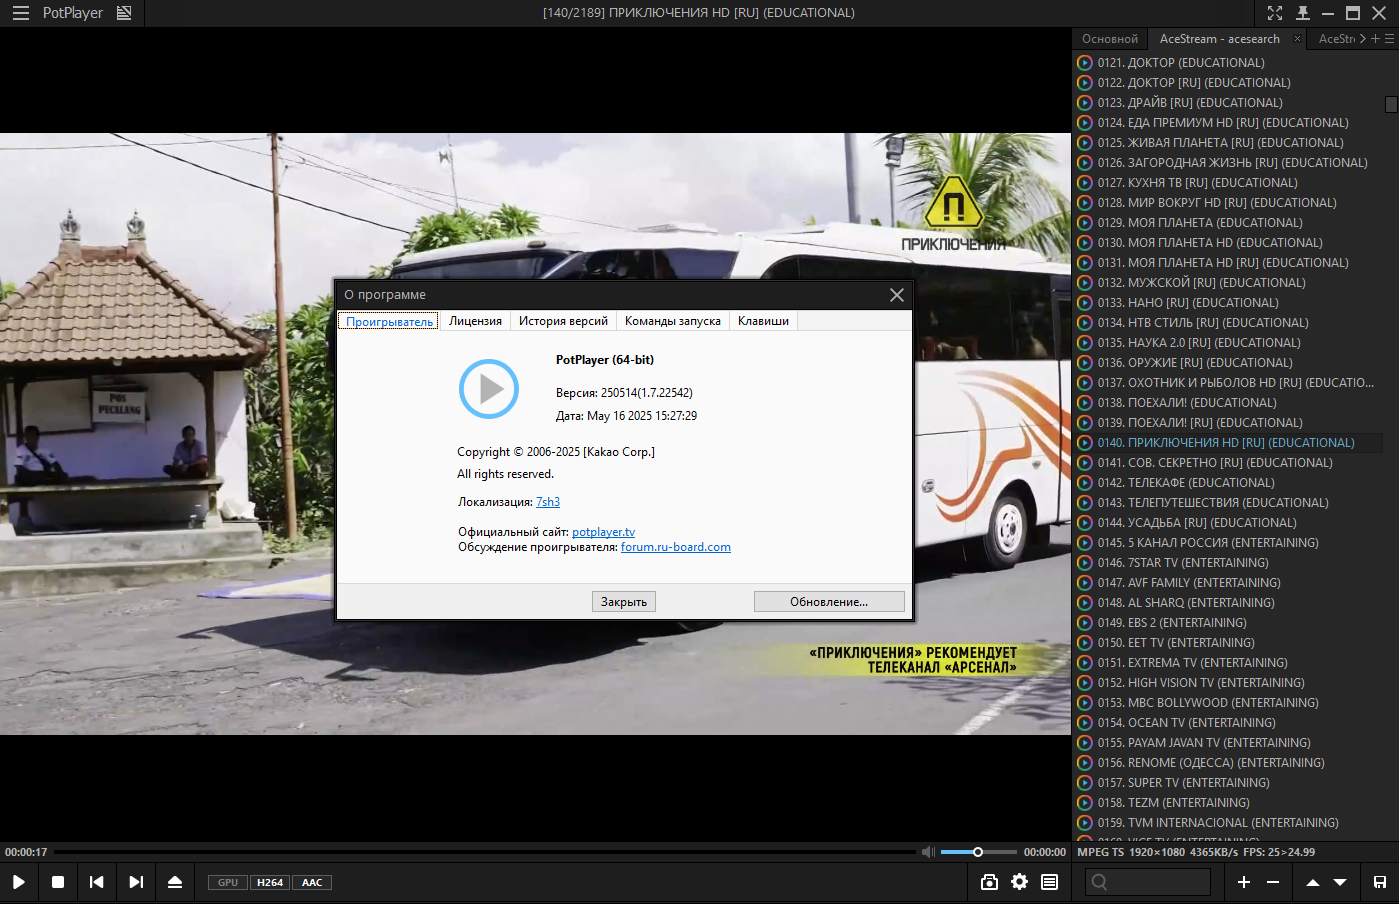Screen dimensions: 1399x904
Task: Toggle the GPU hardware decoding indicator
Action: pyautogui.click(x=228, y=882)
